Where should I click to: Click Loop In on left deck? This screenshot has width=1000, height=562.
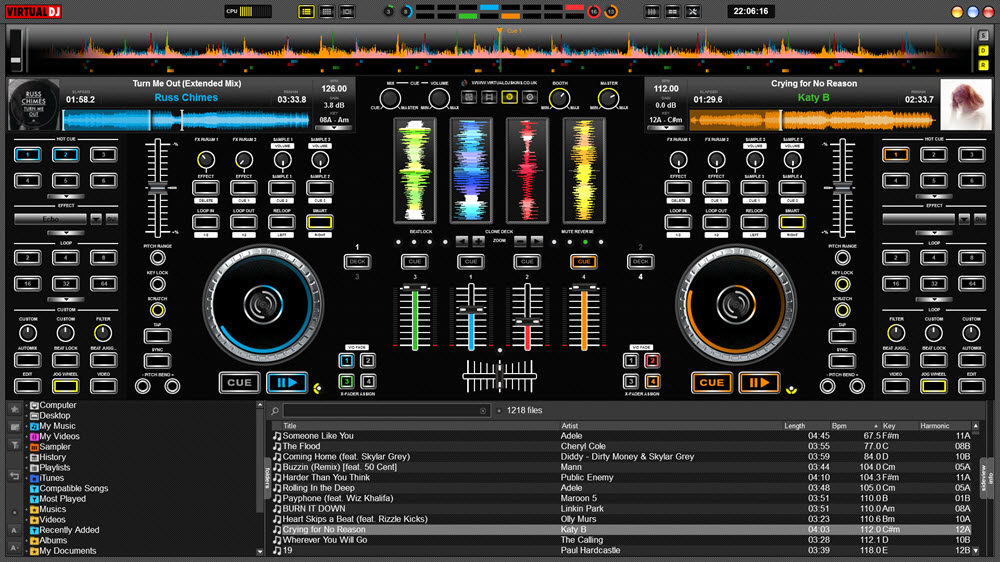(205, 222)
